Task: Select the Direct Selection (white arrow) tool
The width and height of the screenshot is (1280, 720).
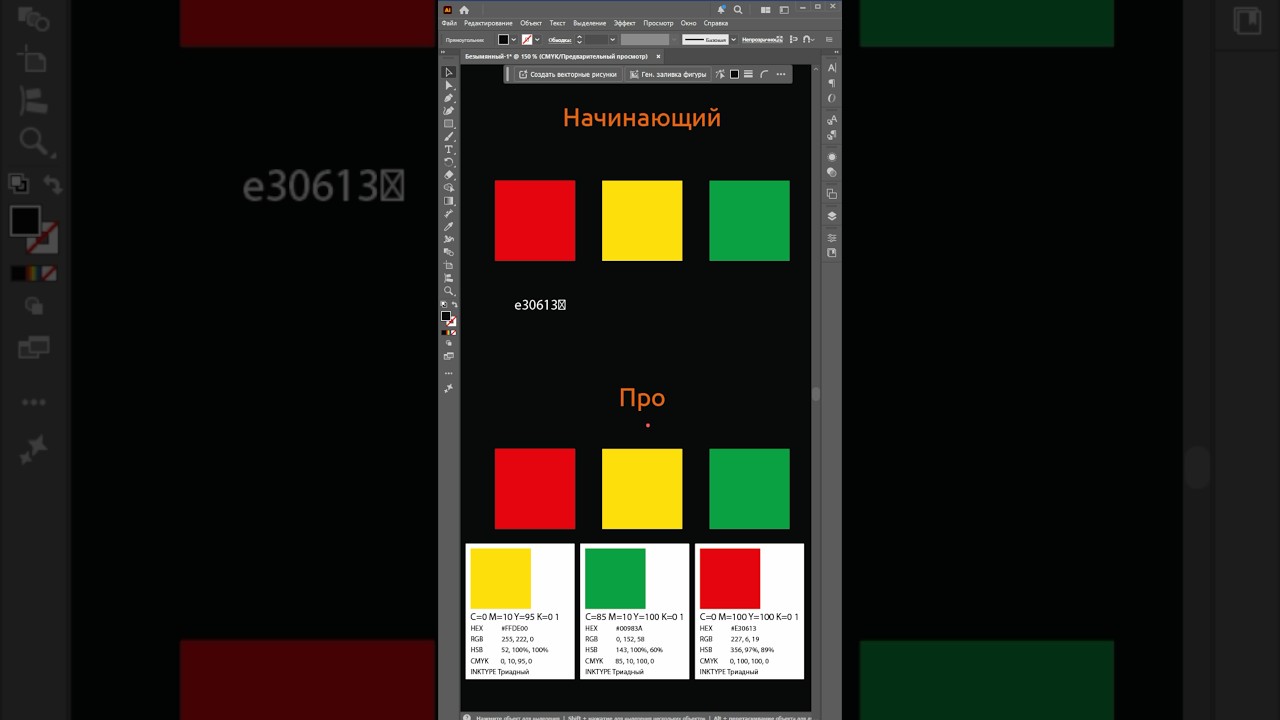Action: coord(448,85)
